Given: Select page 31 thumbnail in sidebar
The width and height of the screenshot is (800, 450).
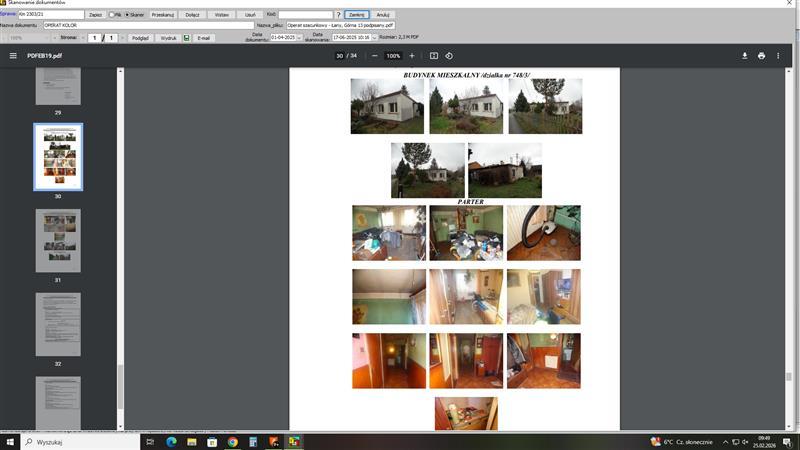Looking at the screenshot, I should [58, 241].
